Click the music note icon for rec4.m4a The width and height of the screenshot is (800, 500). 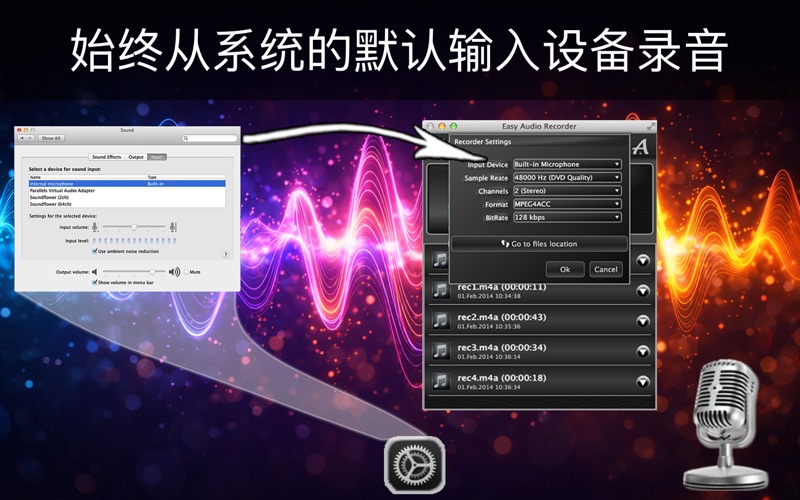click(439, 381)
